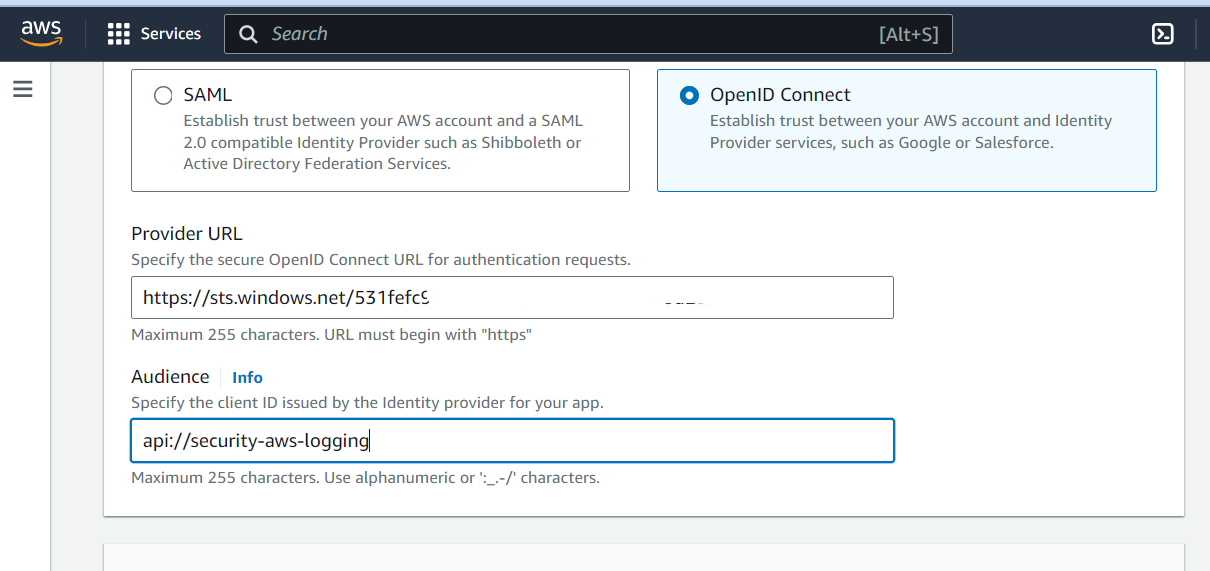Click 'Specify the client ID issued' text
The width and height of the screenshot is (1210, 571).
(367, 403)
